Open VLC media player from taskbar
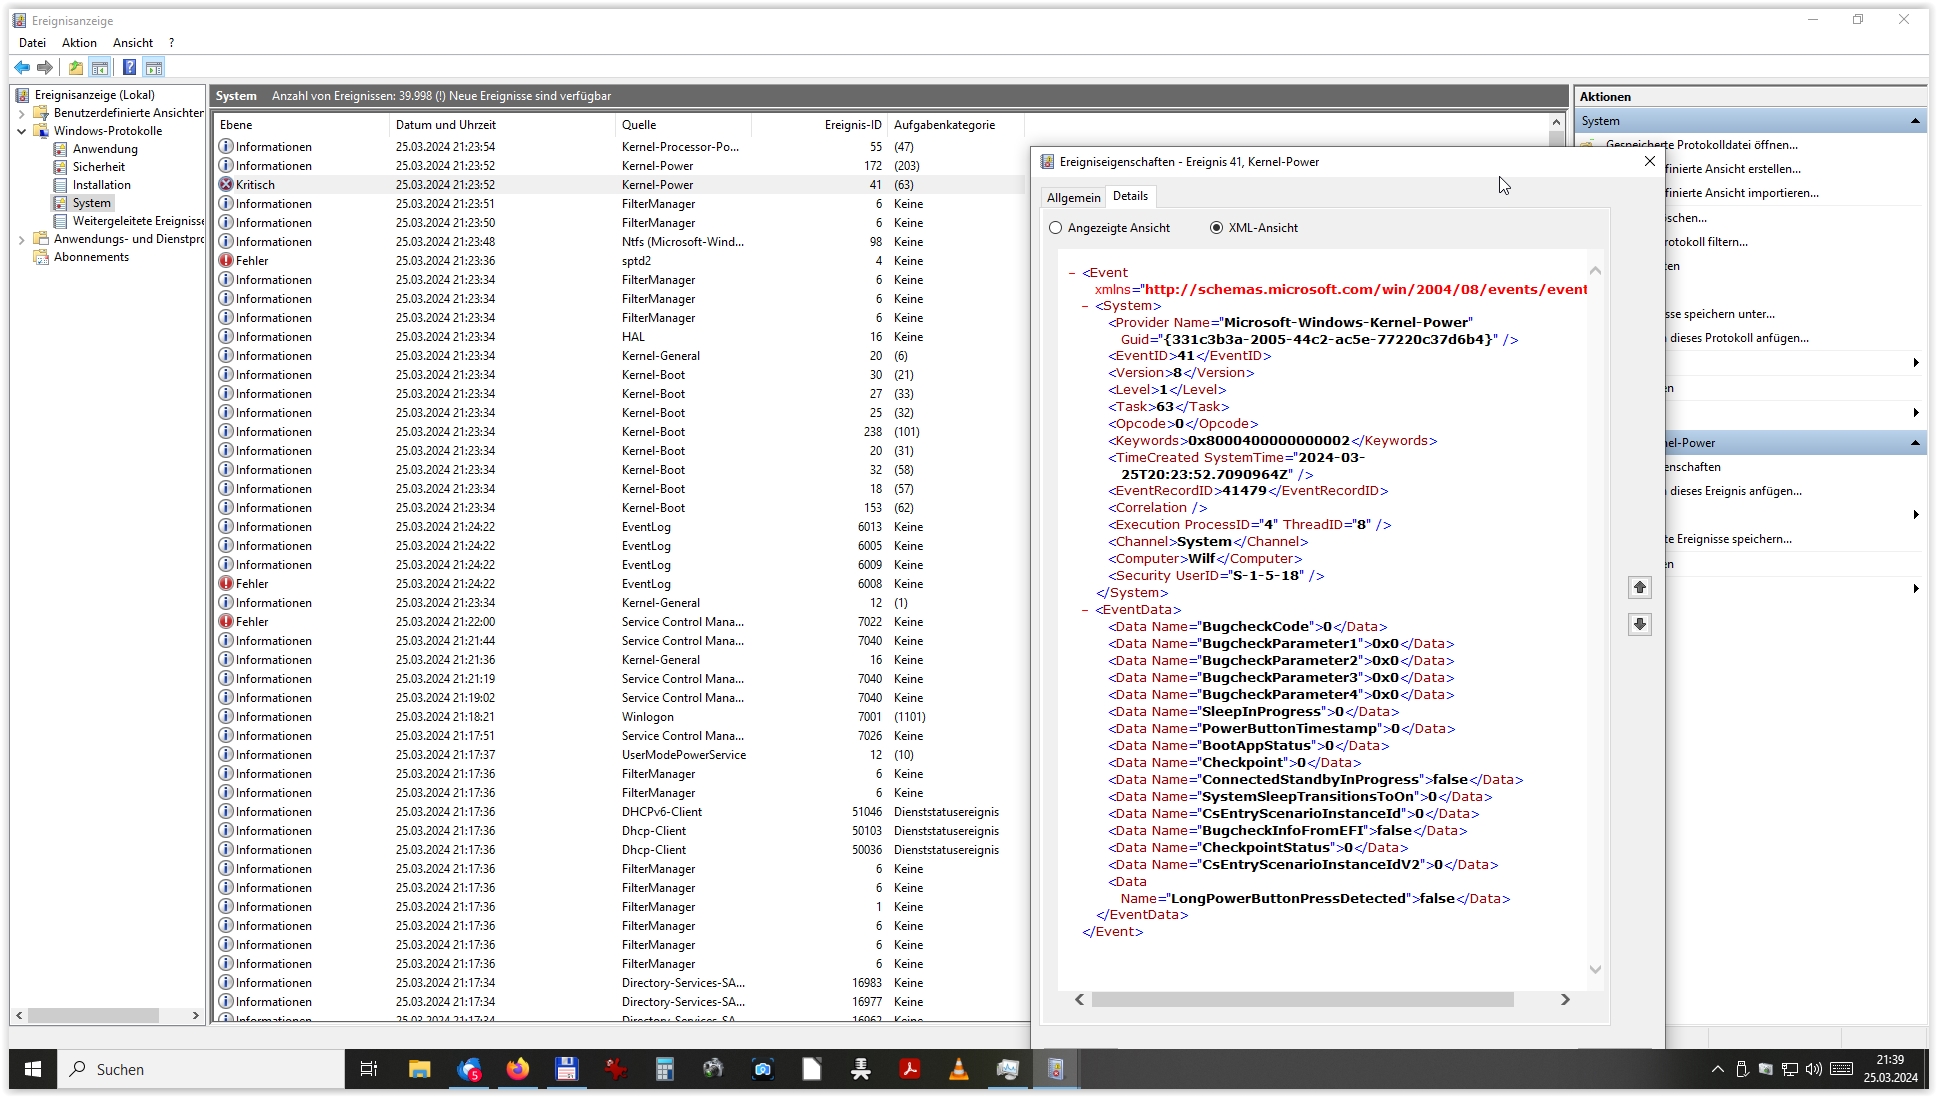 [x=958, y=1069]
